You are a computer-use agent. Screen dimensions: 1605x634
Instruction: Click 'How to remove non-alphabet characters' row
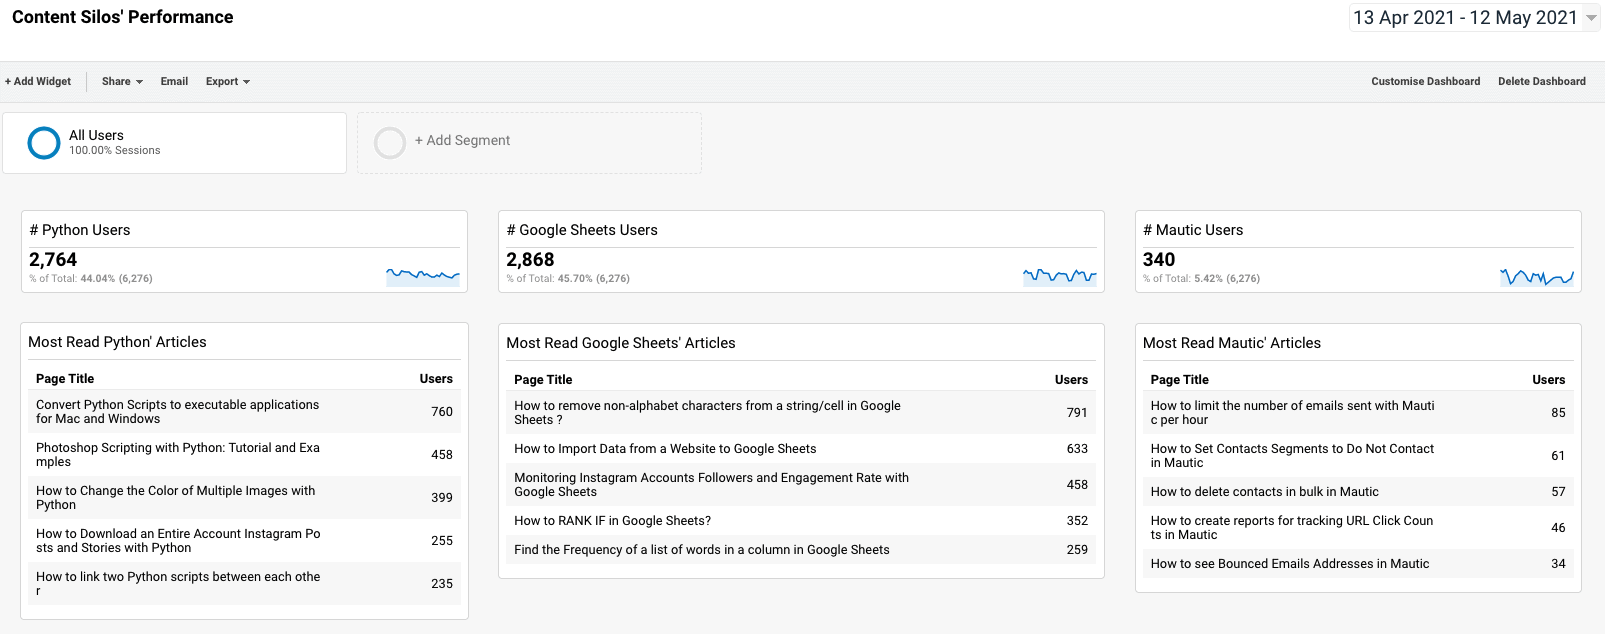801,413
